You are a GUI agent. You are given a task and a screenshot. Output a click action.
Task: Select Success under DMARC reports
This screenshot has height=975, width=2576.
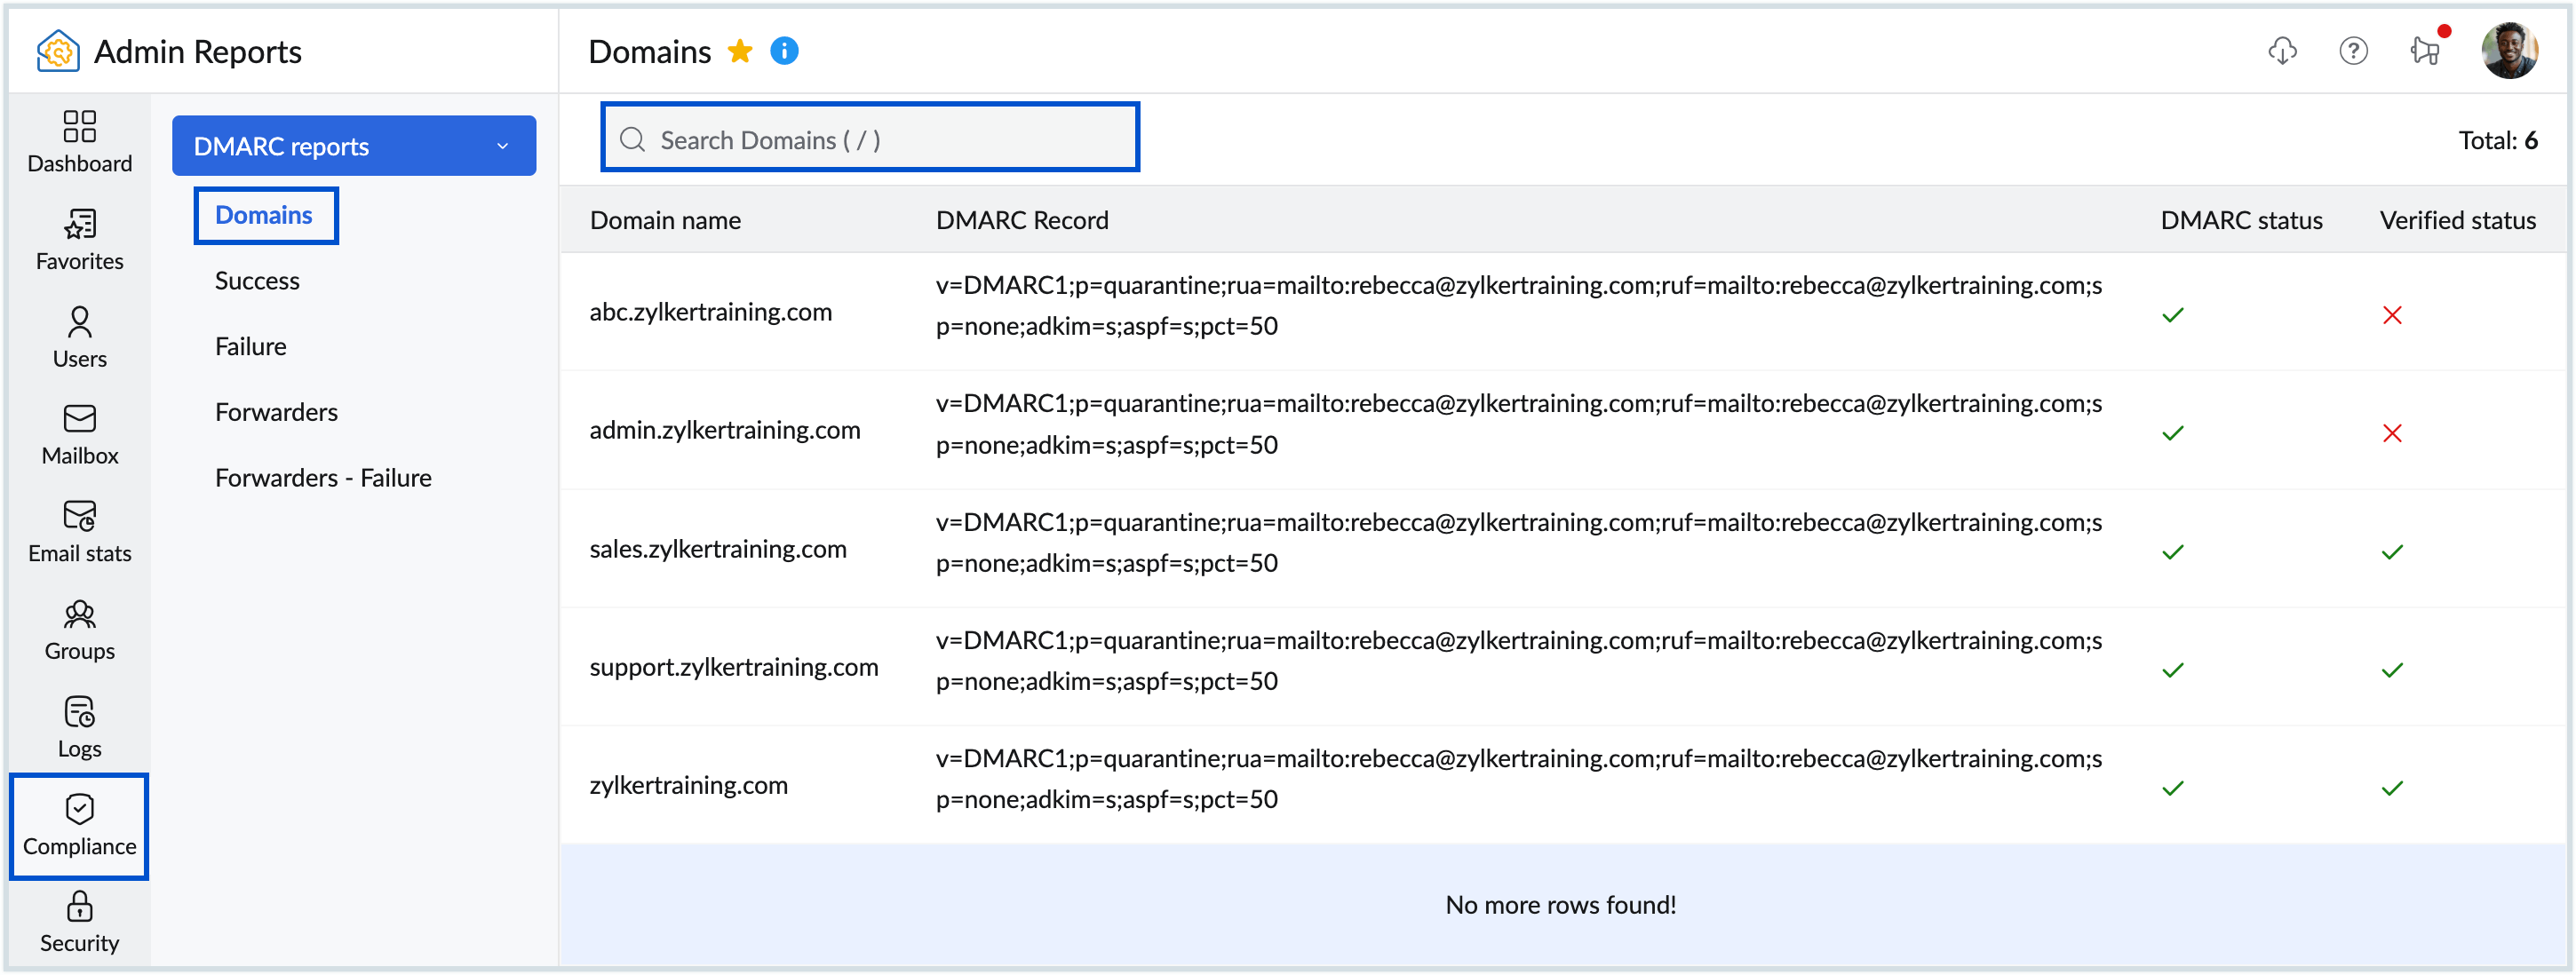257,281
